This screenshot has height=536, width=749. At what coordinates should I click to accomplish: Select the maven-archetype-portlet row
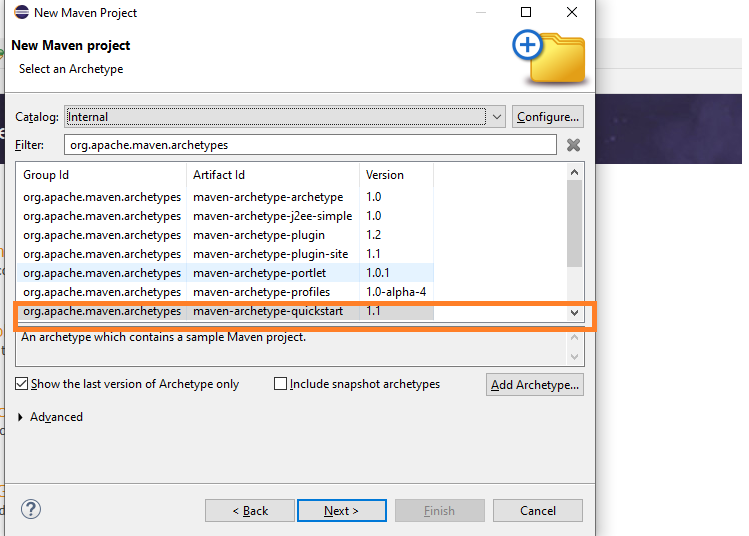pos(225,273)
